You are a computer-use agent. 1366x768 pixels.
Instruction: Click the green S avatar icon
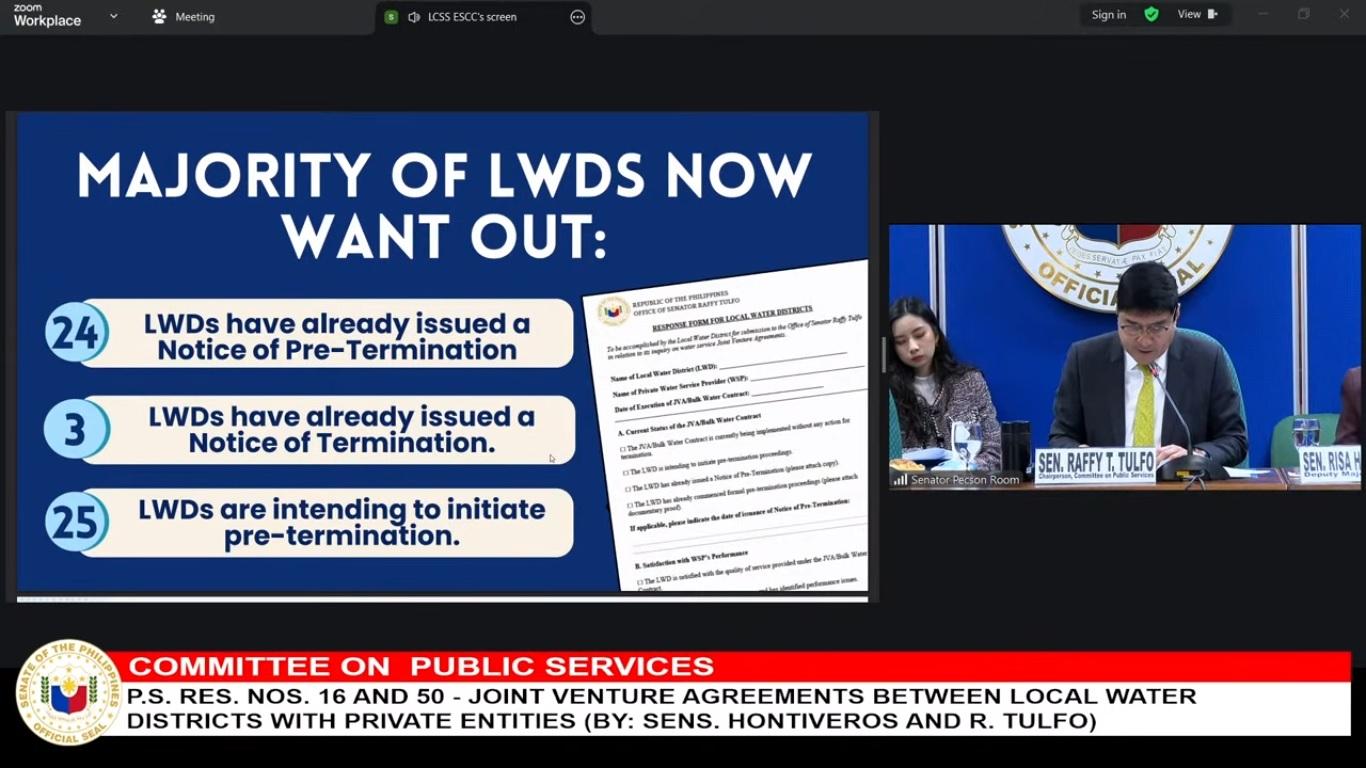pos(391,17)
